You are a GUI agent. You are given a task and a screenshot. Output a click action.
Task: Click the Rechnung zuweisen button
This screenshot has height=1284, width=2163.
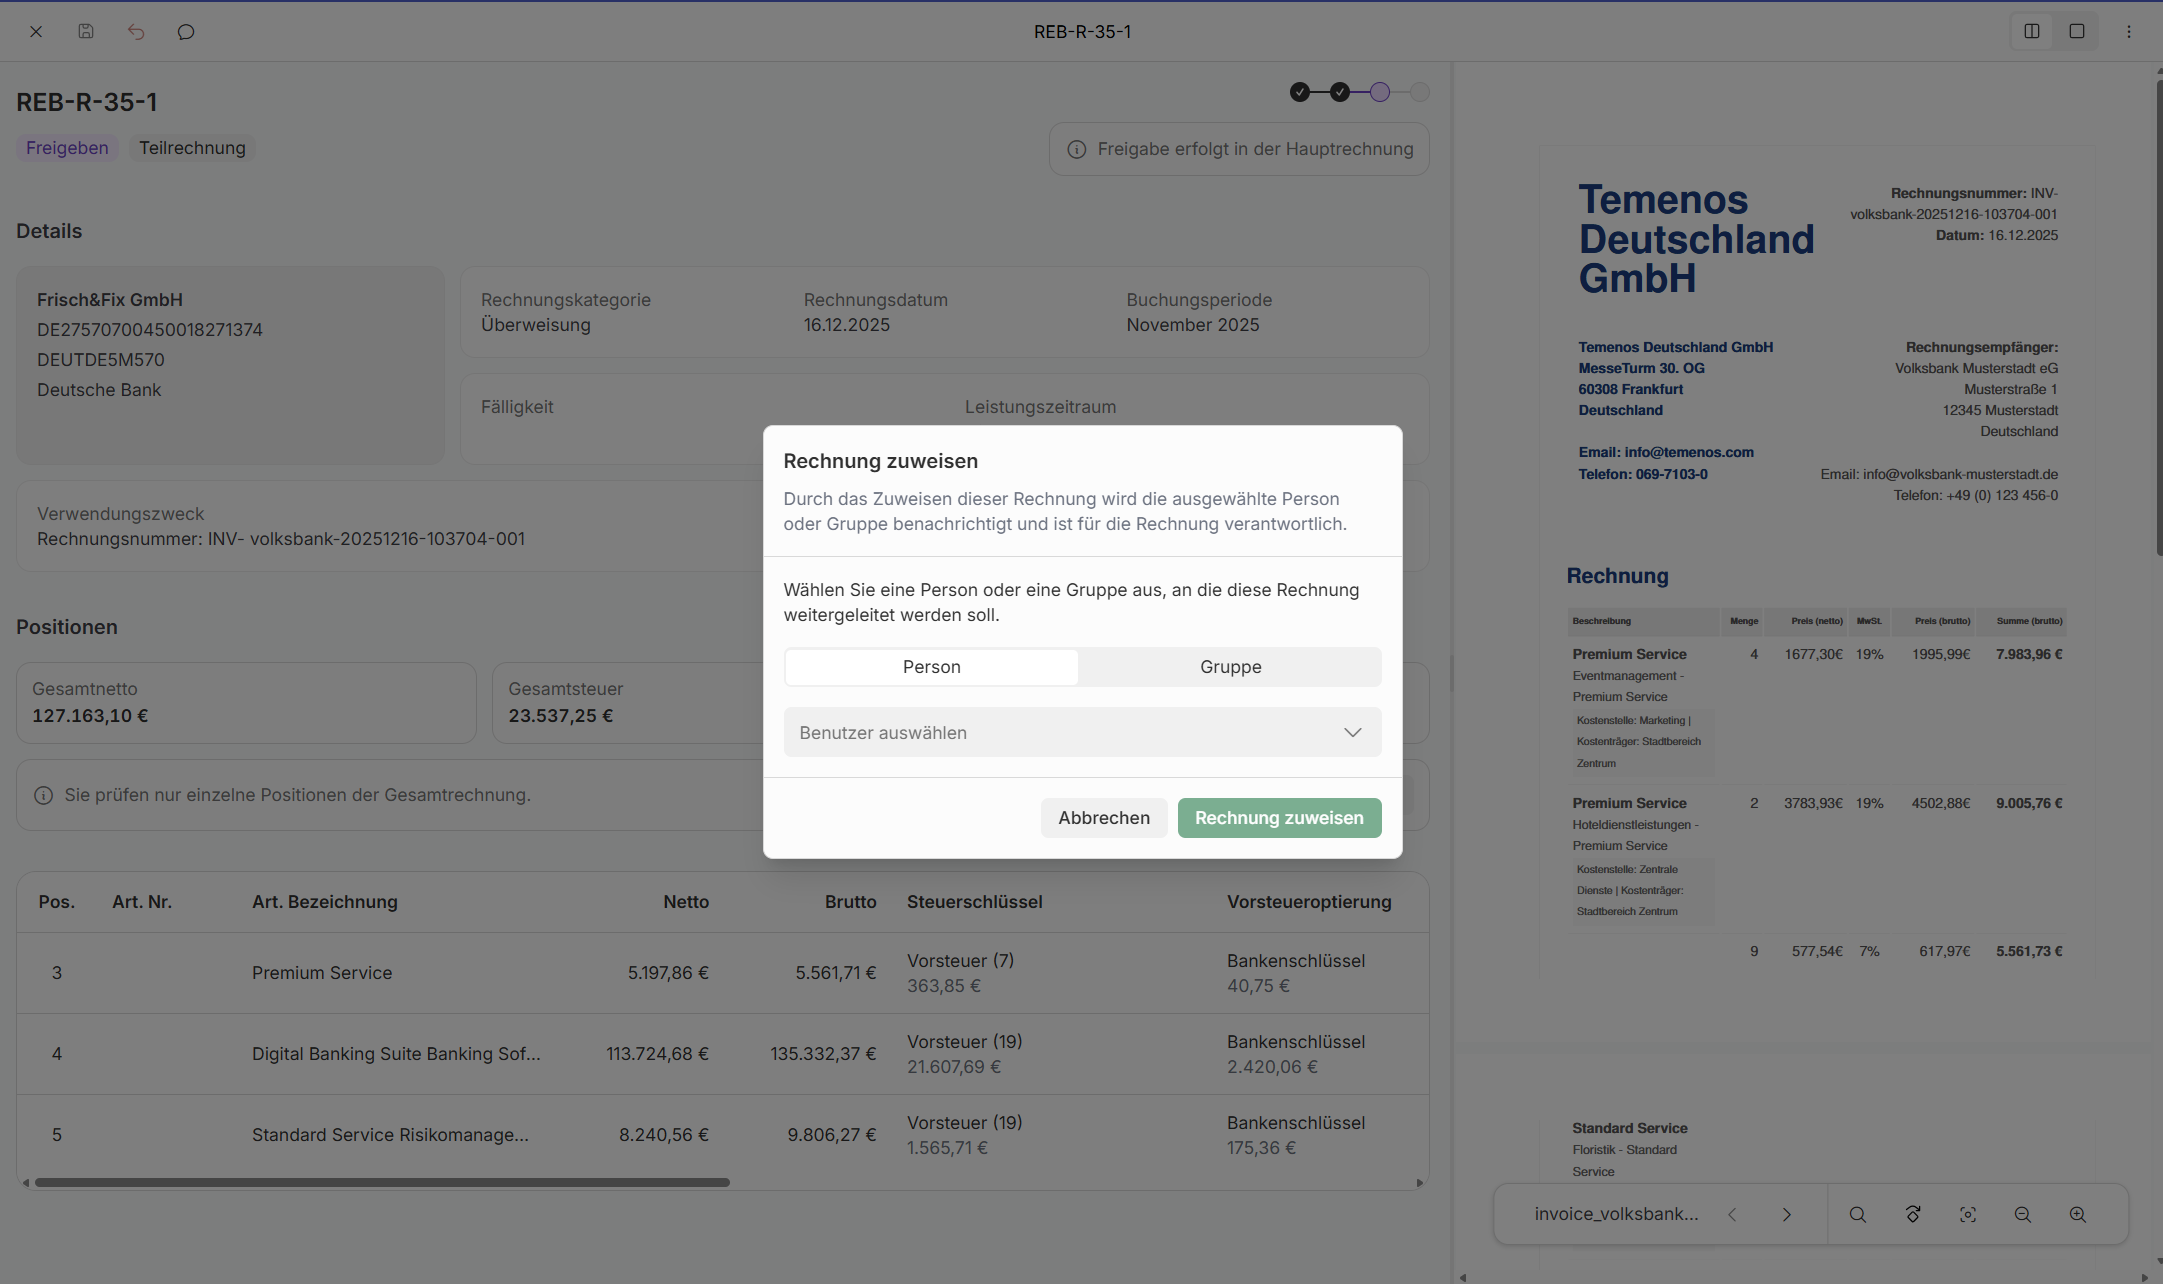click(1279, 818)
